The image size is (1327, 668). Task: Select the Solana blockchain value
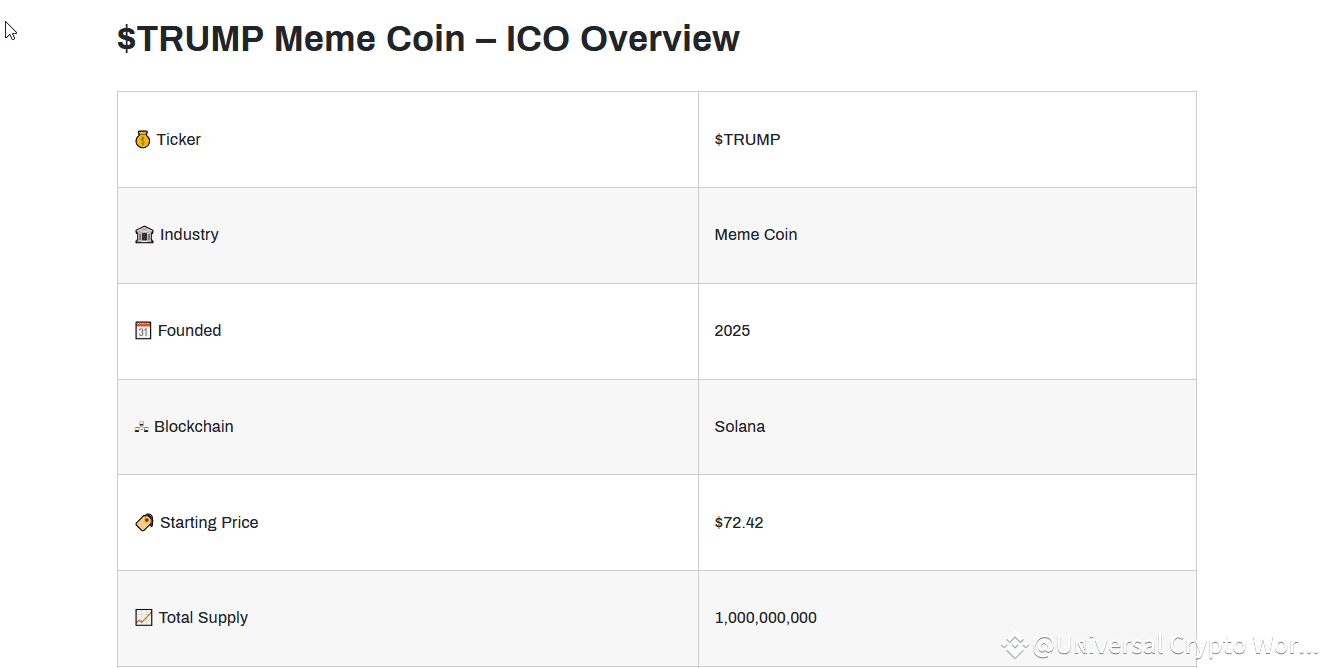(739, 427)
